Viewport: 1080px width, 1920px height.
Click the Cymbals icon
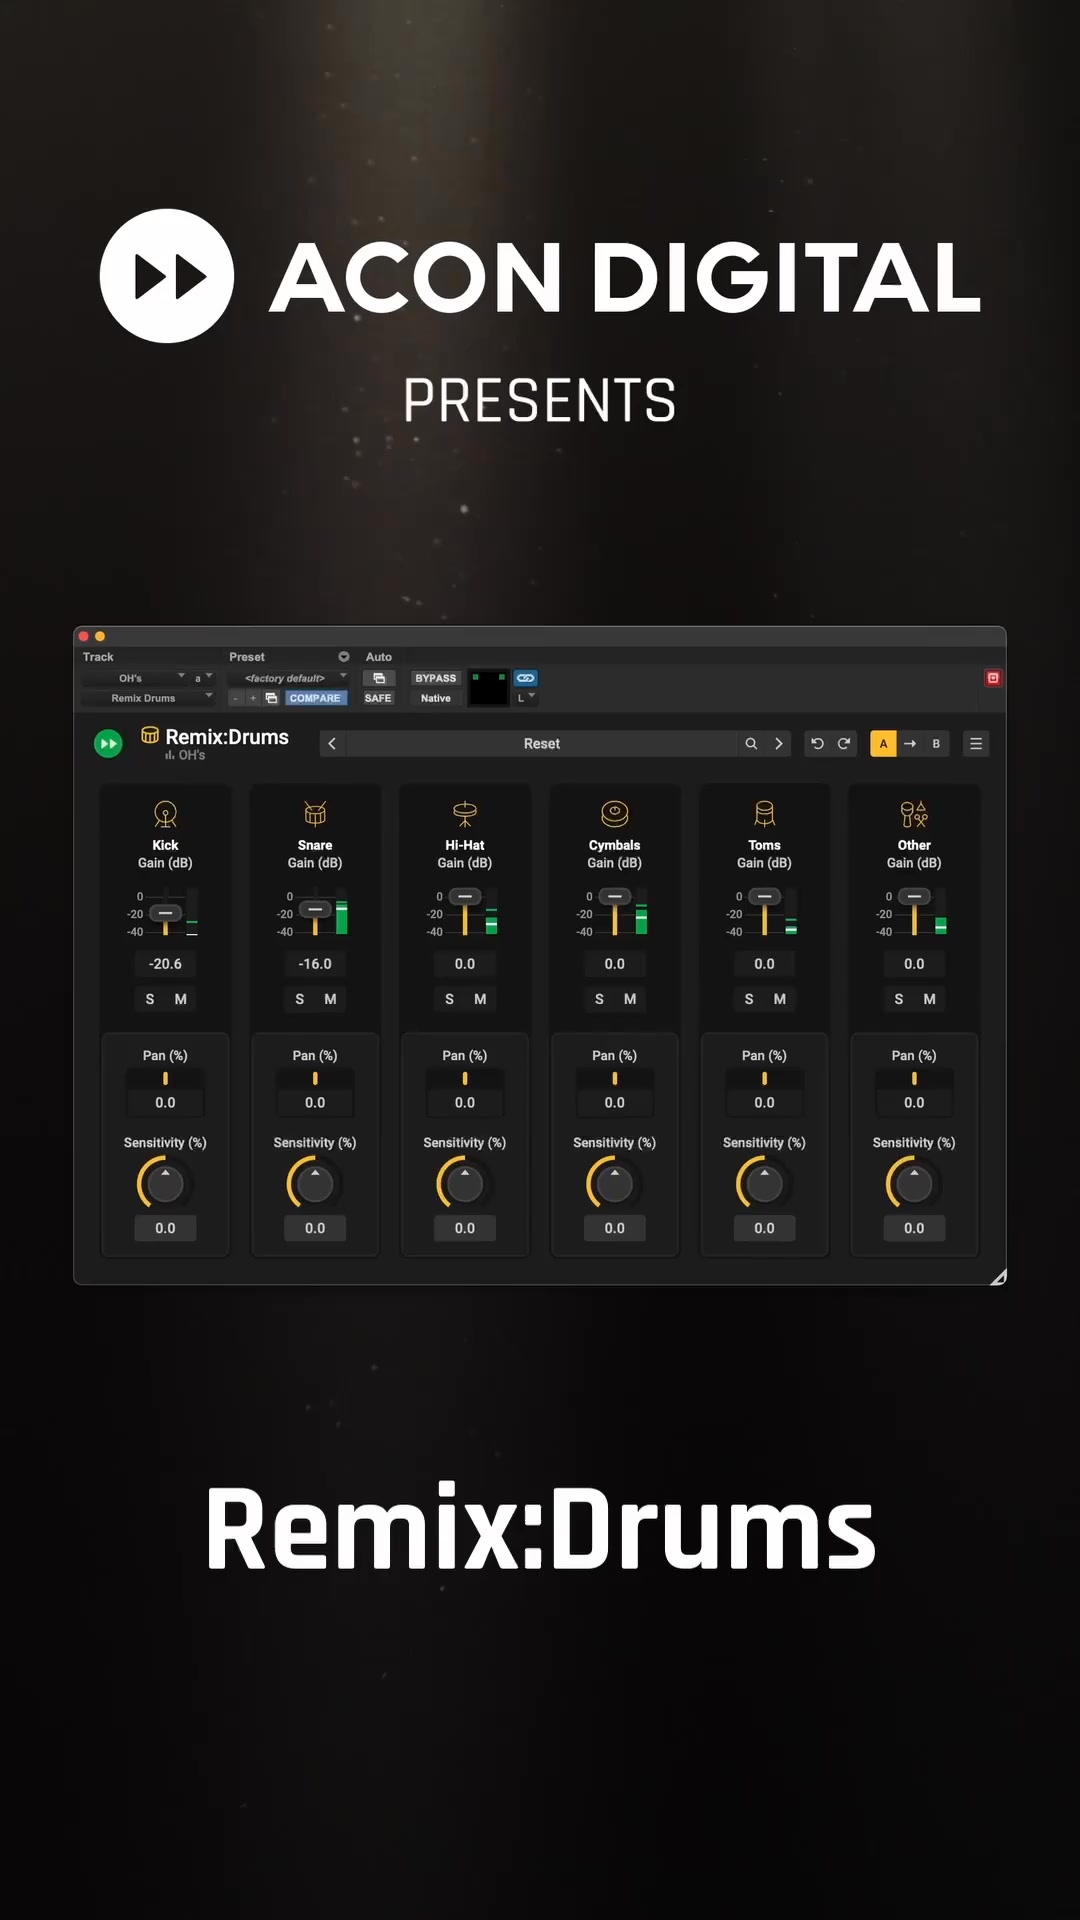(x=615, y=814)
